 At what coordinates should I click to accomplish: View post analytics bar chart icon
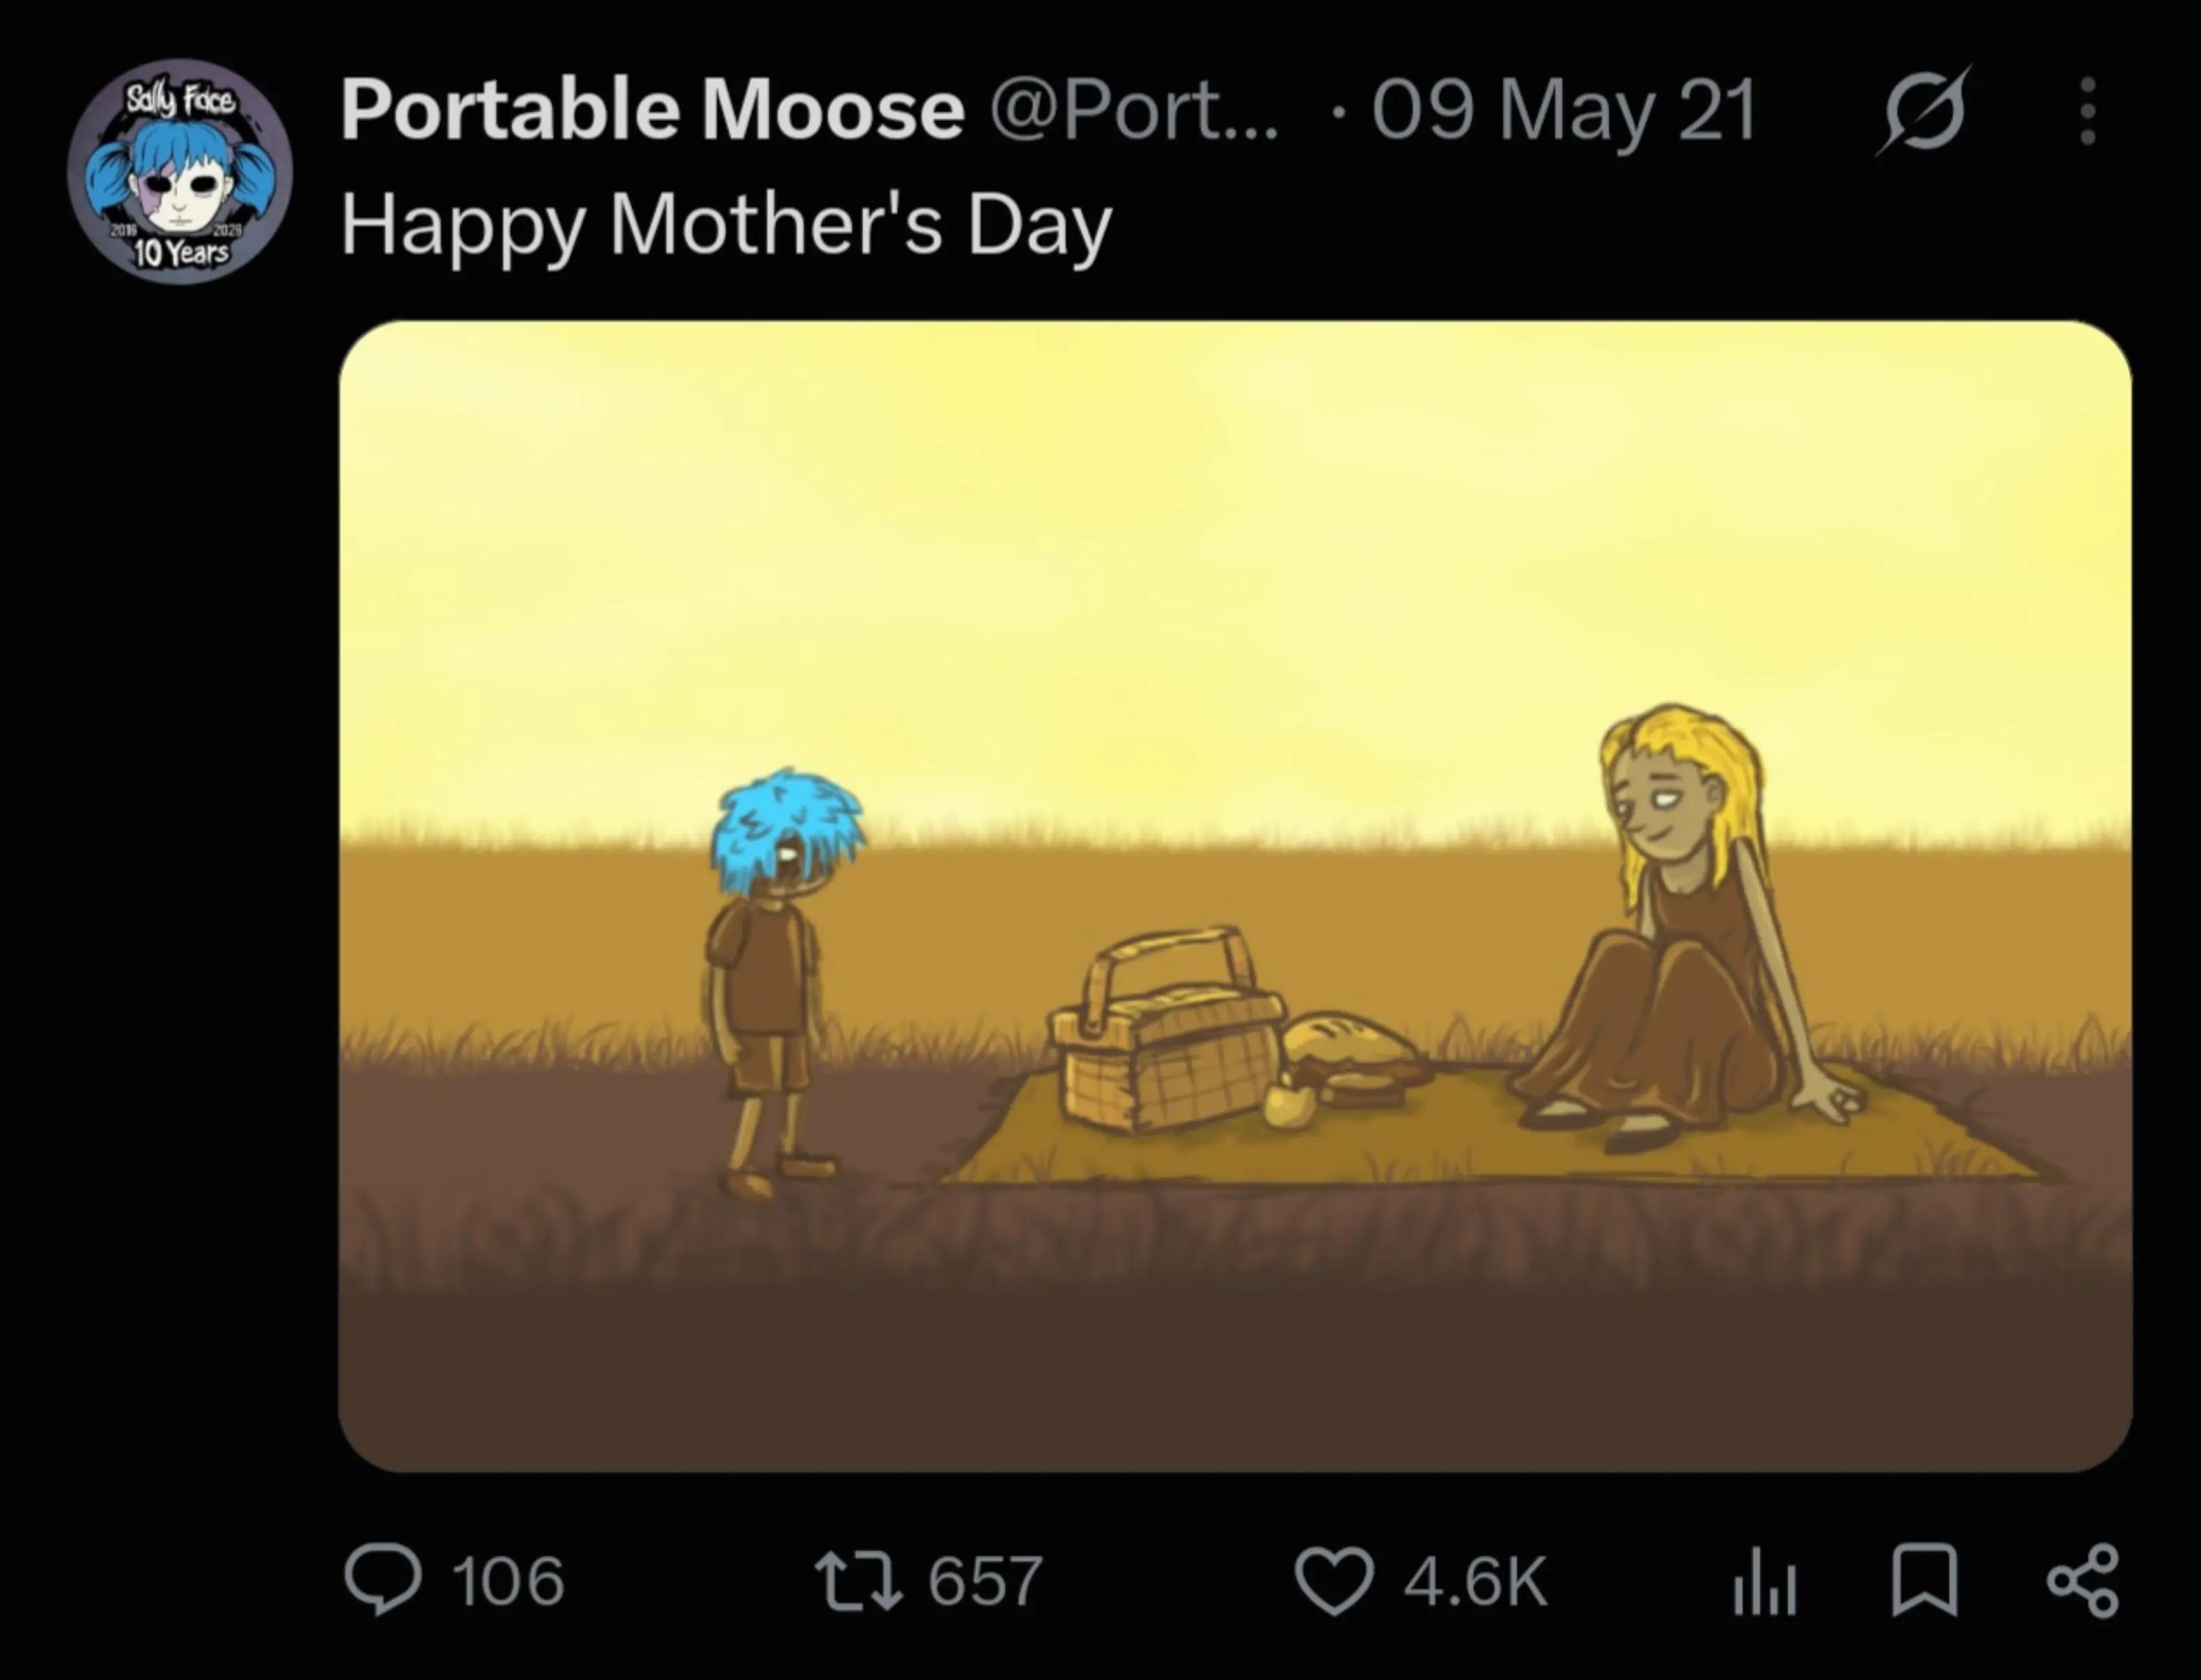coord(1765,1581)
